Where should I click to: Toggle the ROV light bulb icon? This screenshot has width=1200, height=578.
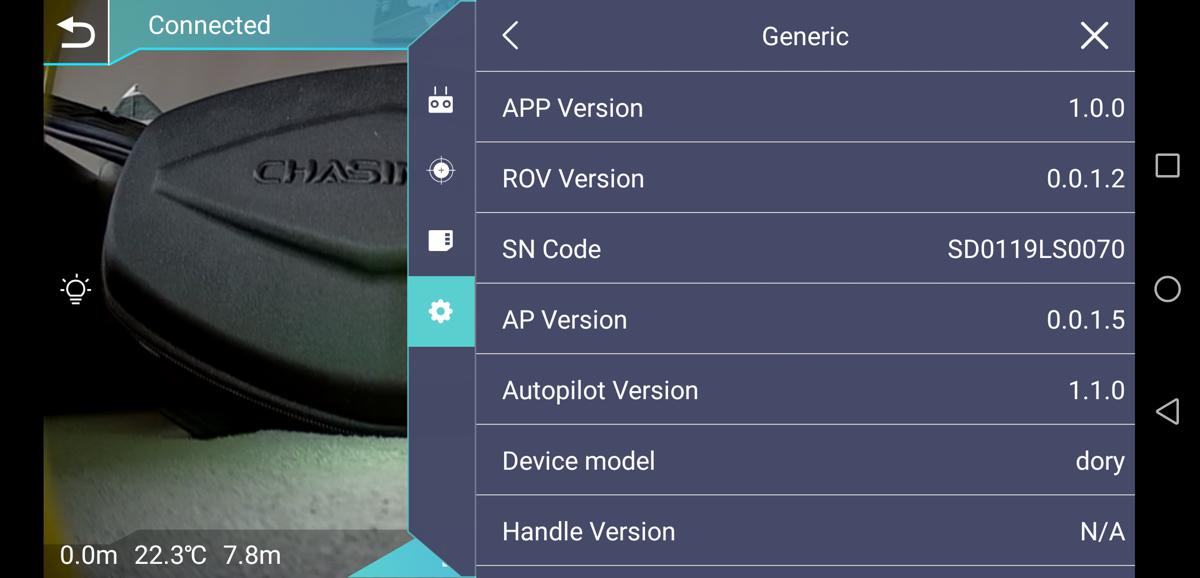click(76, 290)
